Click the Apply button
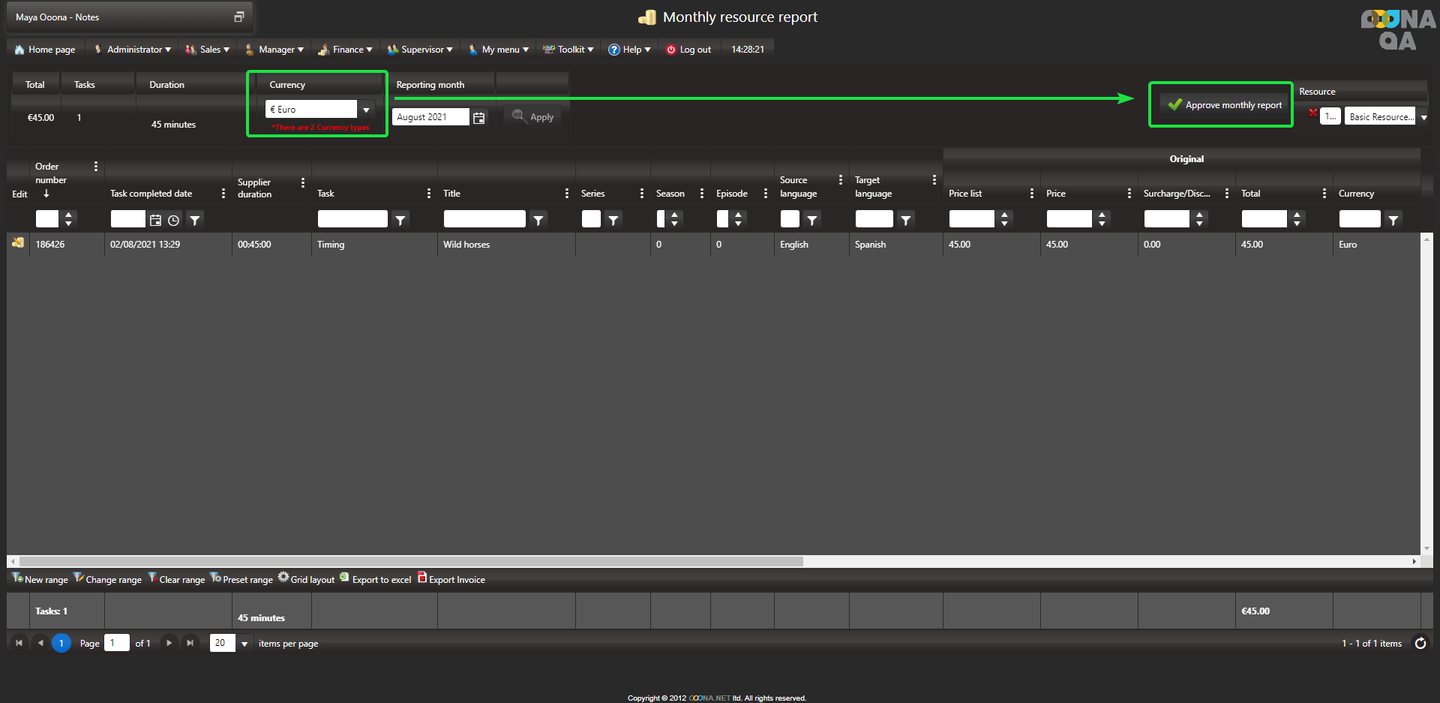1440x703 pixels. click(x=533, y=117)
